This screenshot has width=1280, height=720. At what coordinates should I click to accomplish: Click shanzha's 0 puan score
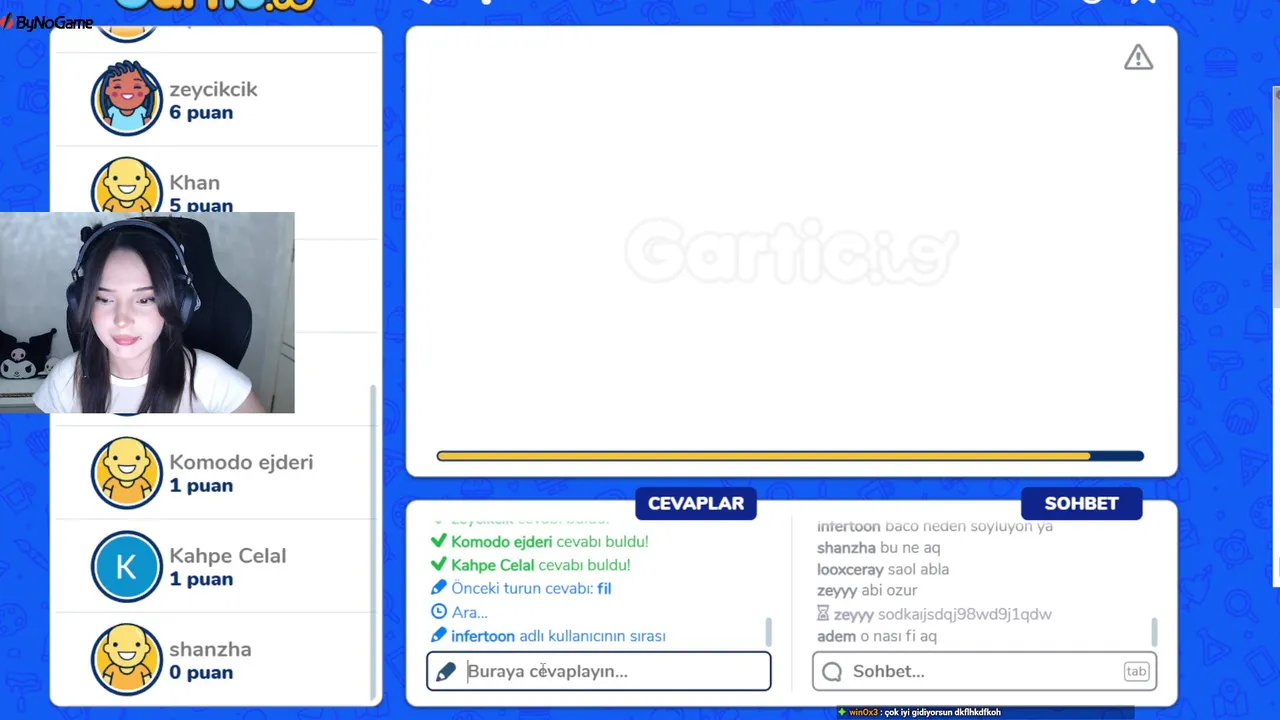[x=201, y=673]
